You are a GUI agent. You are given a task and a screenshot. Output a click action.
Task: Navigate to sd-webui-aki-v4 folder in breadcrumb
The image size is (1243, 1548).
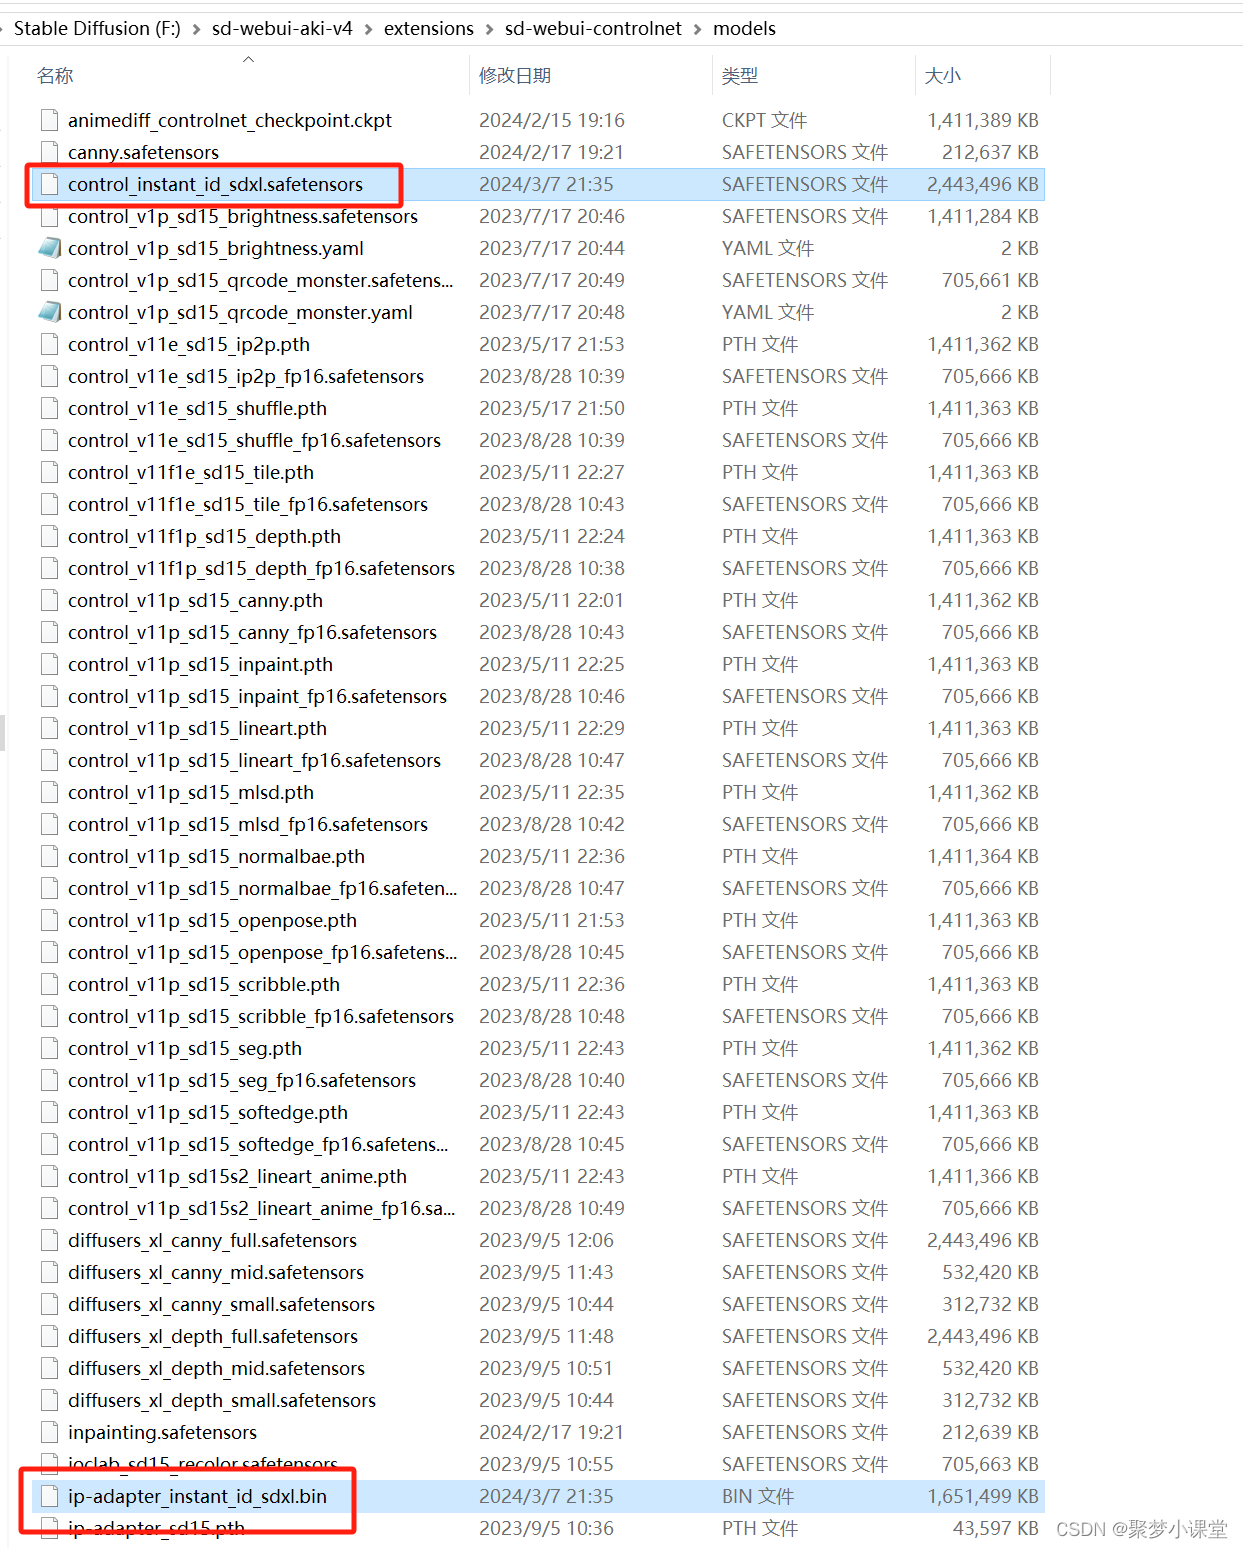pos(282,28)
